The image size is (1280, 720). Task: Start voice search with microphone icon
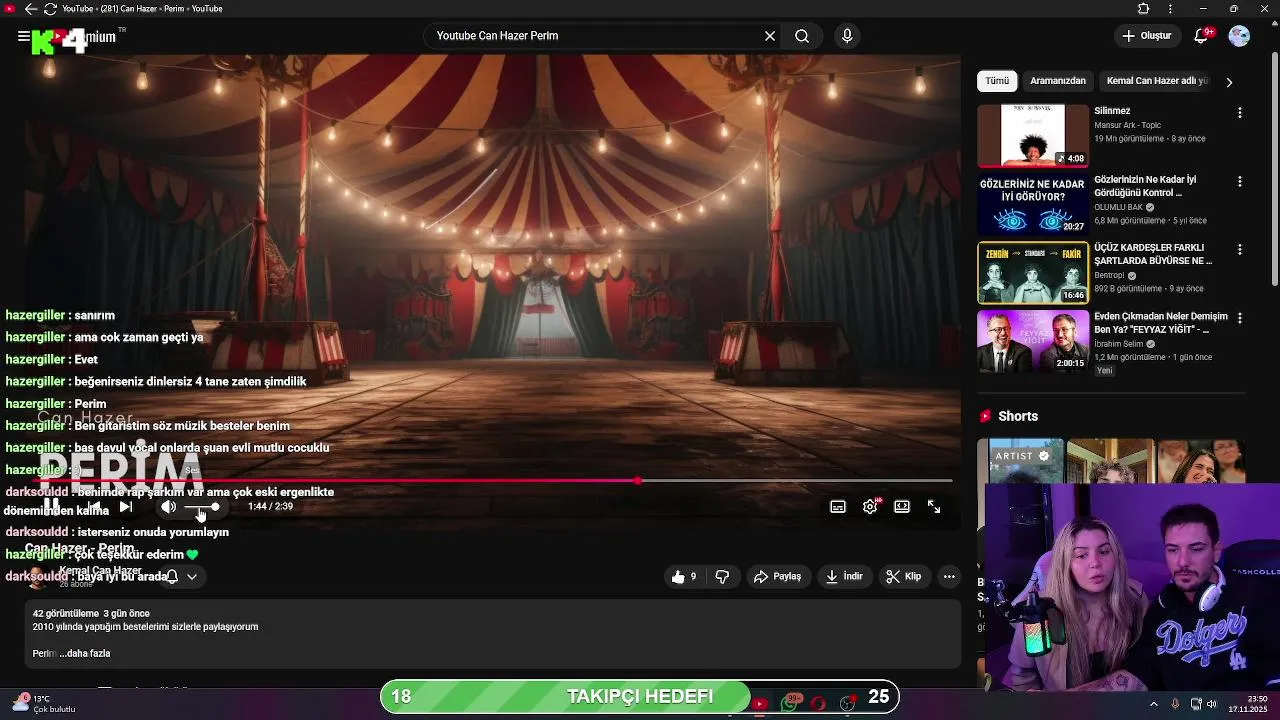click(x=847, y=36)
